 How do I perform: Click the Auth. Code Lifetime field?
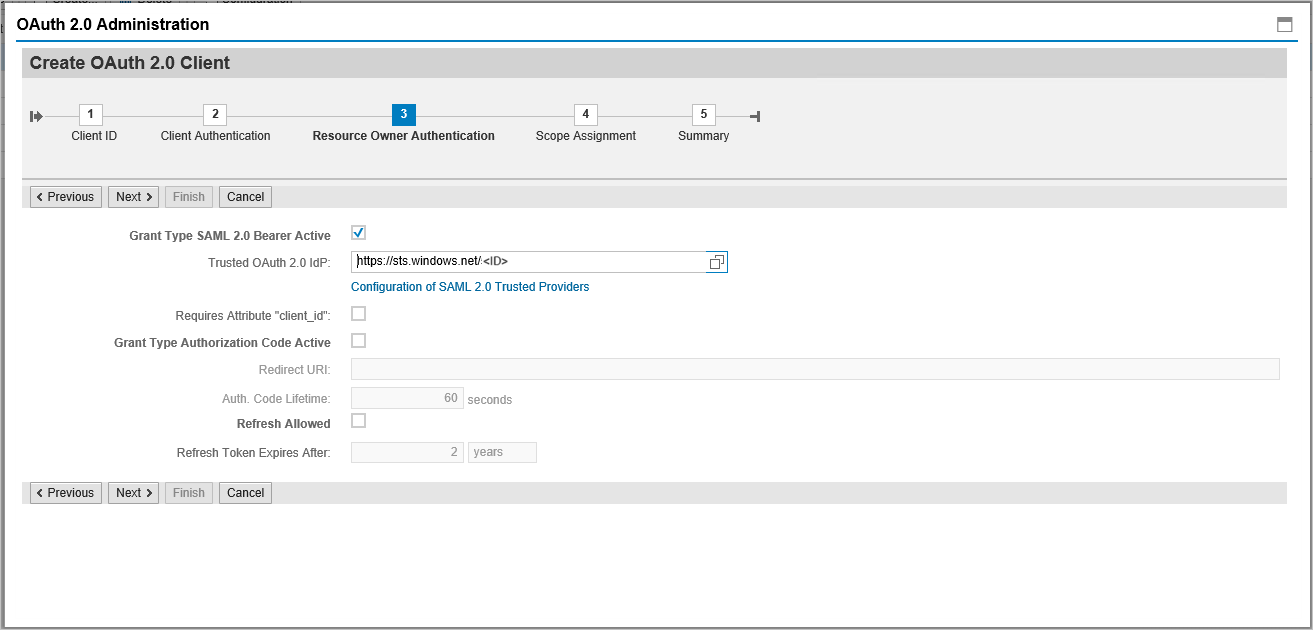(x=406, y=397)
